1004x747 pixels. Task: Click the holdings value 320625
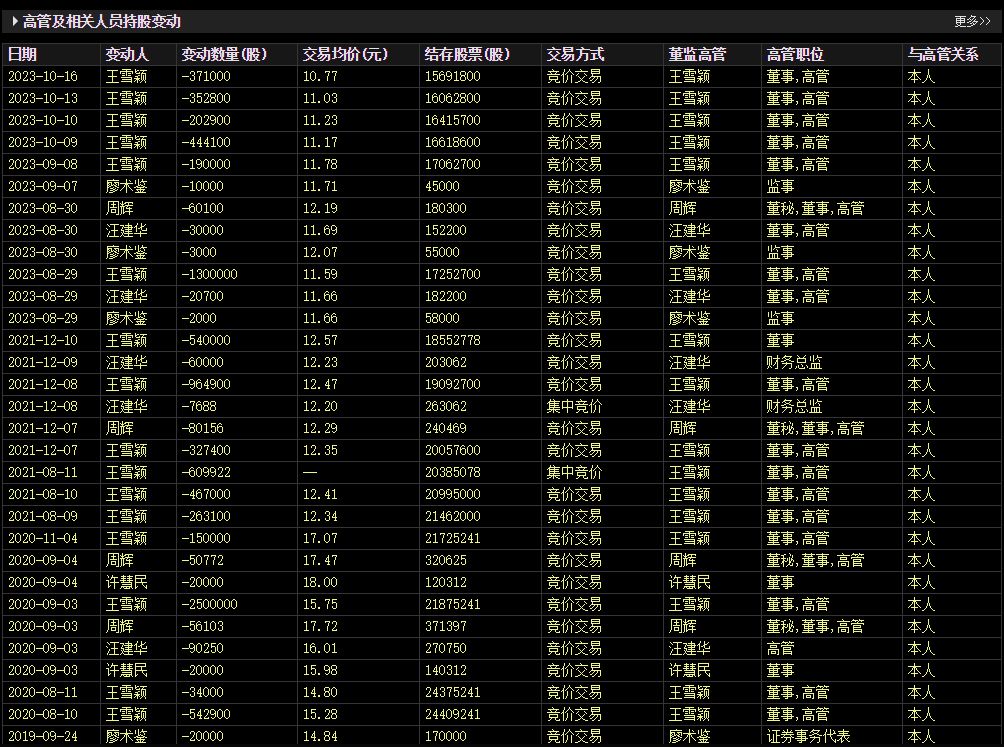coord(446,560)
